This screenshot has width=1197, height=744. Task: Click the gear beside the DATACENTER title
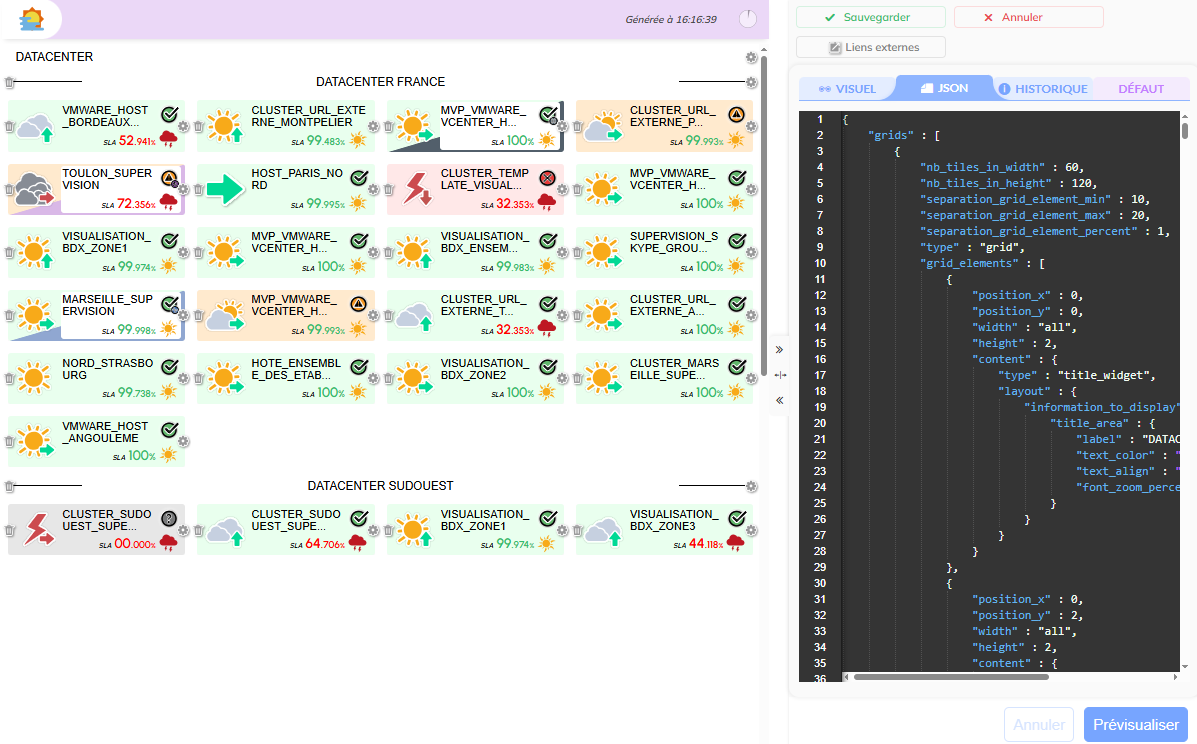tap(751, 58)
